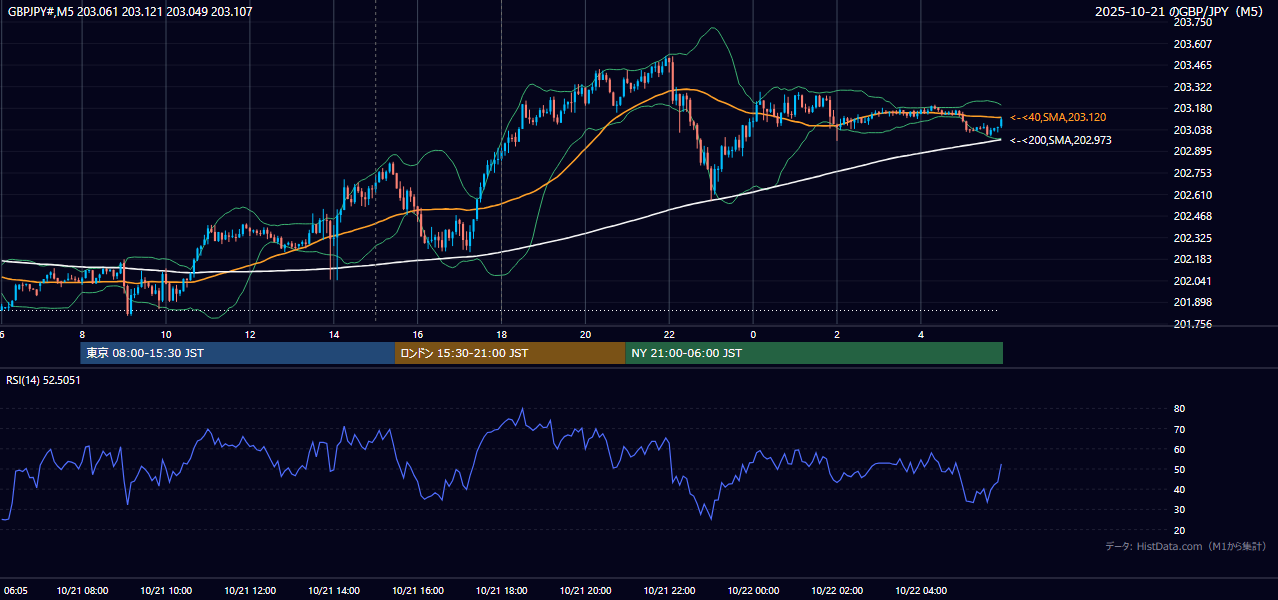Click the '2025-10-21 のGBP/JPY (M5)' chart title

[x=1180, y=12]
